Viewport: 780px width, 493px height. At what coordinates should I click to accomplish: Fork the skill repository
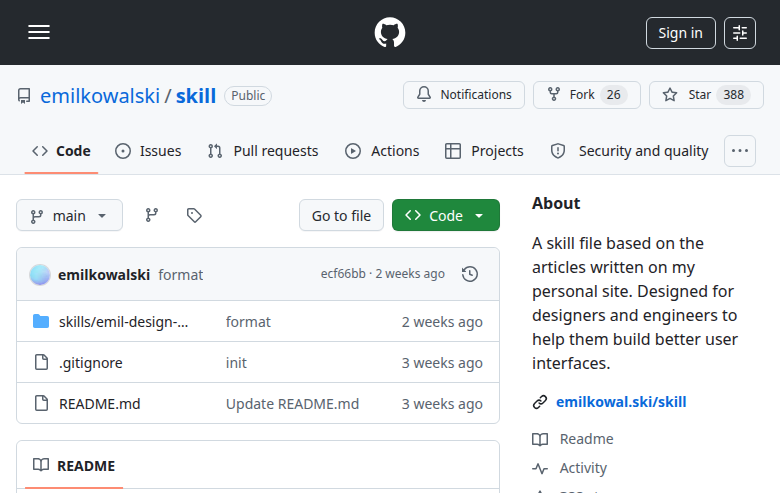[586, 95]
